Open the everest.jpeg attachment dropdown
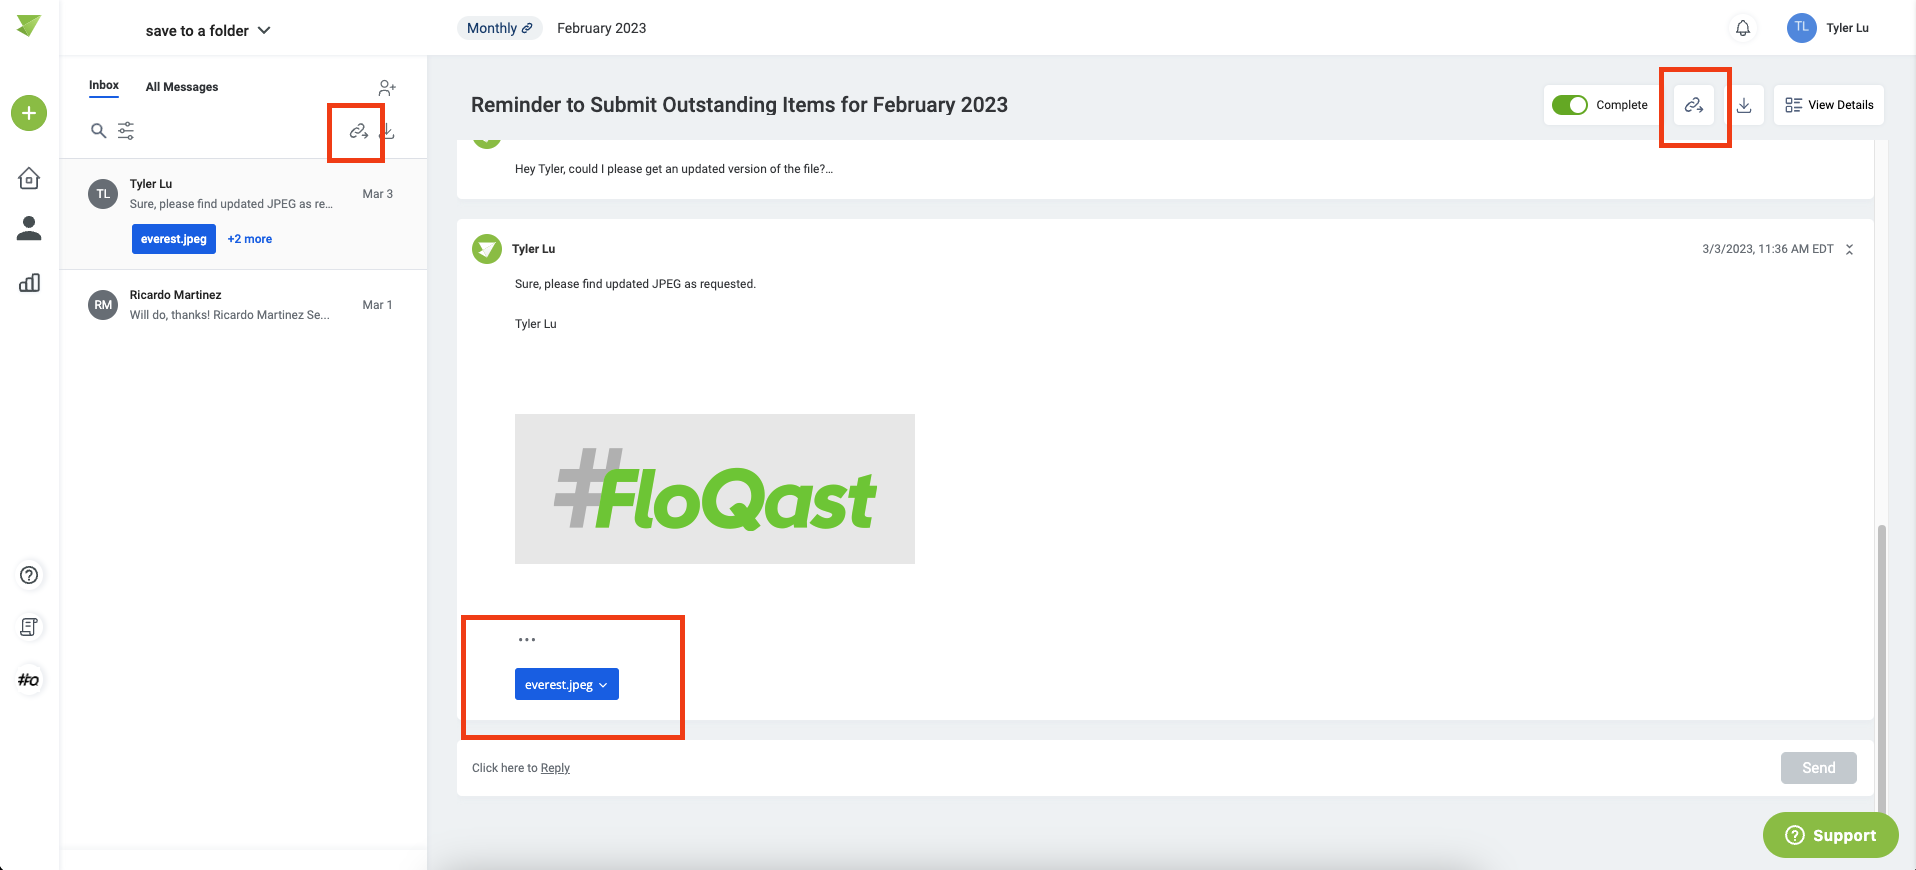The width and height of the screenshot is (1916, 870). pos(567,684)
